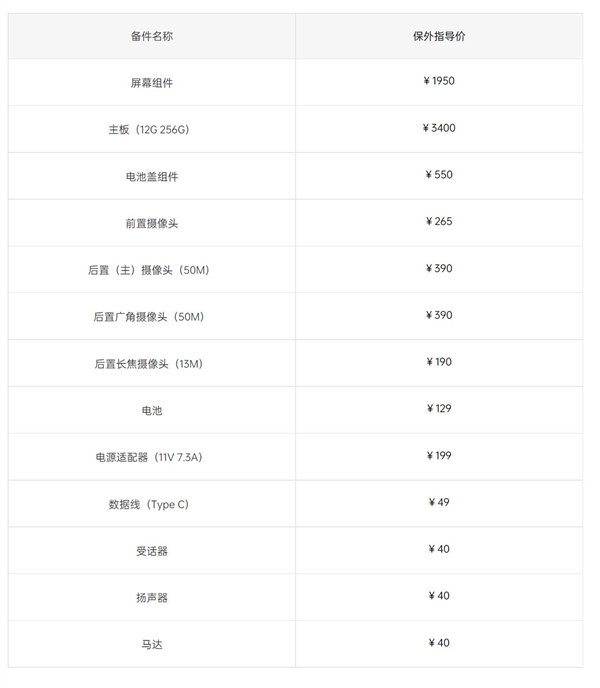Click the ¥3400 price
Image resolution: width=600 pixels, height=688 pixels.
click(439, 128)
